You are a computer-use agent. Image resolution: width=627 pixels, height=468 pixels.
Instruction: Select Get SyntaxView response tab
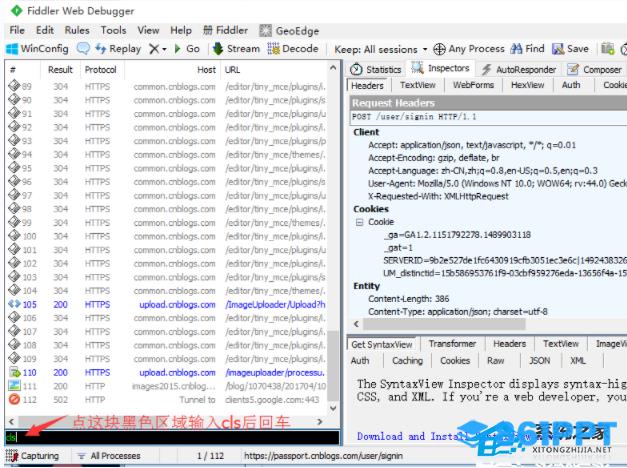(381, 344)
